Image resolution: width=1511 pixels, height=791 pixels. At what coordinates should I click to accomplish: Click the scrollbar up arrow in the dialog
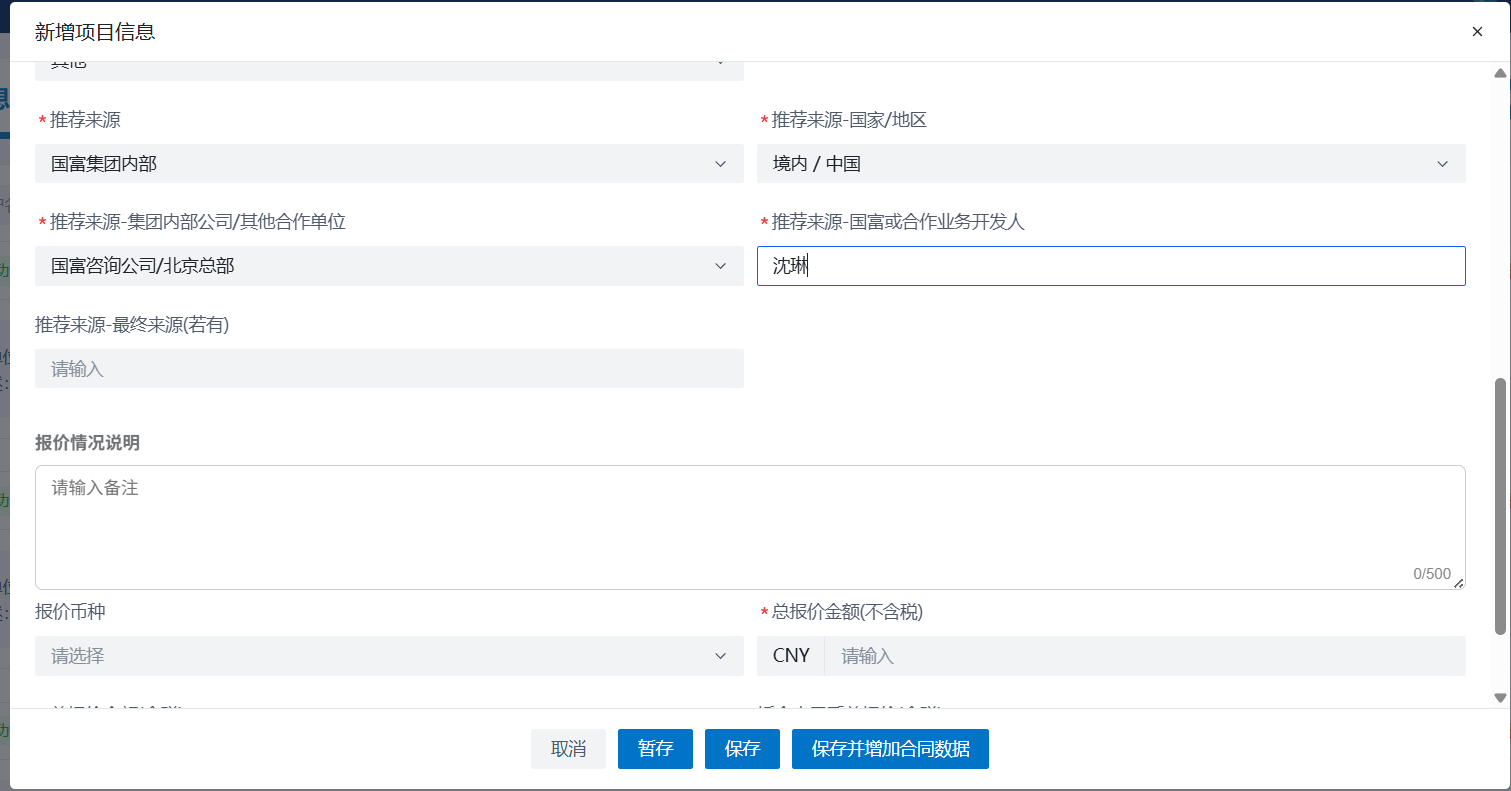click(x=1499, y=73)
